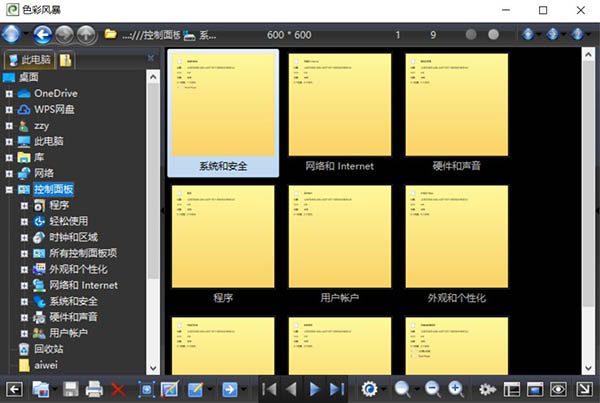Viewport: 600px width, 403px height.
Task: Click the image crop/resize picture icon
Action: (x=169, y=389)
